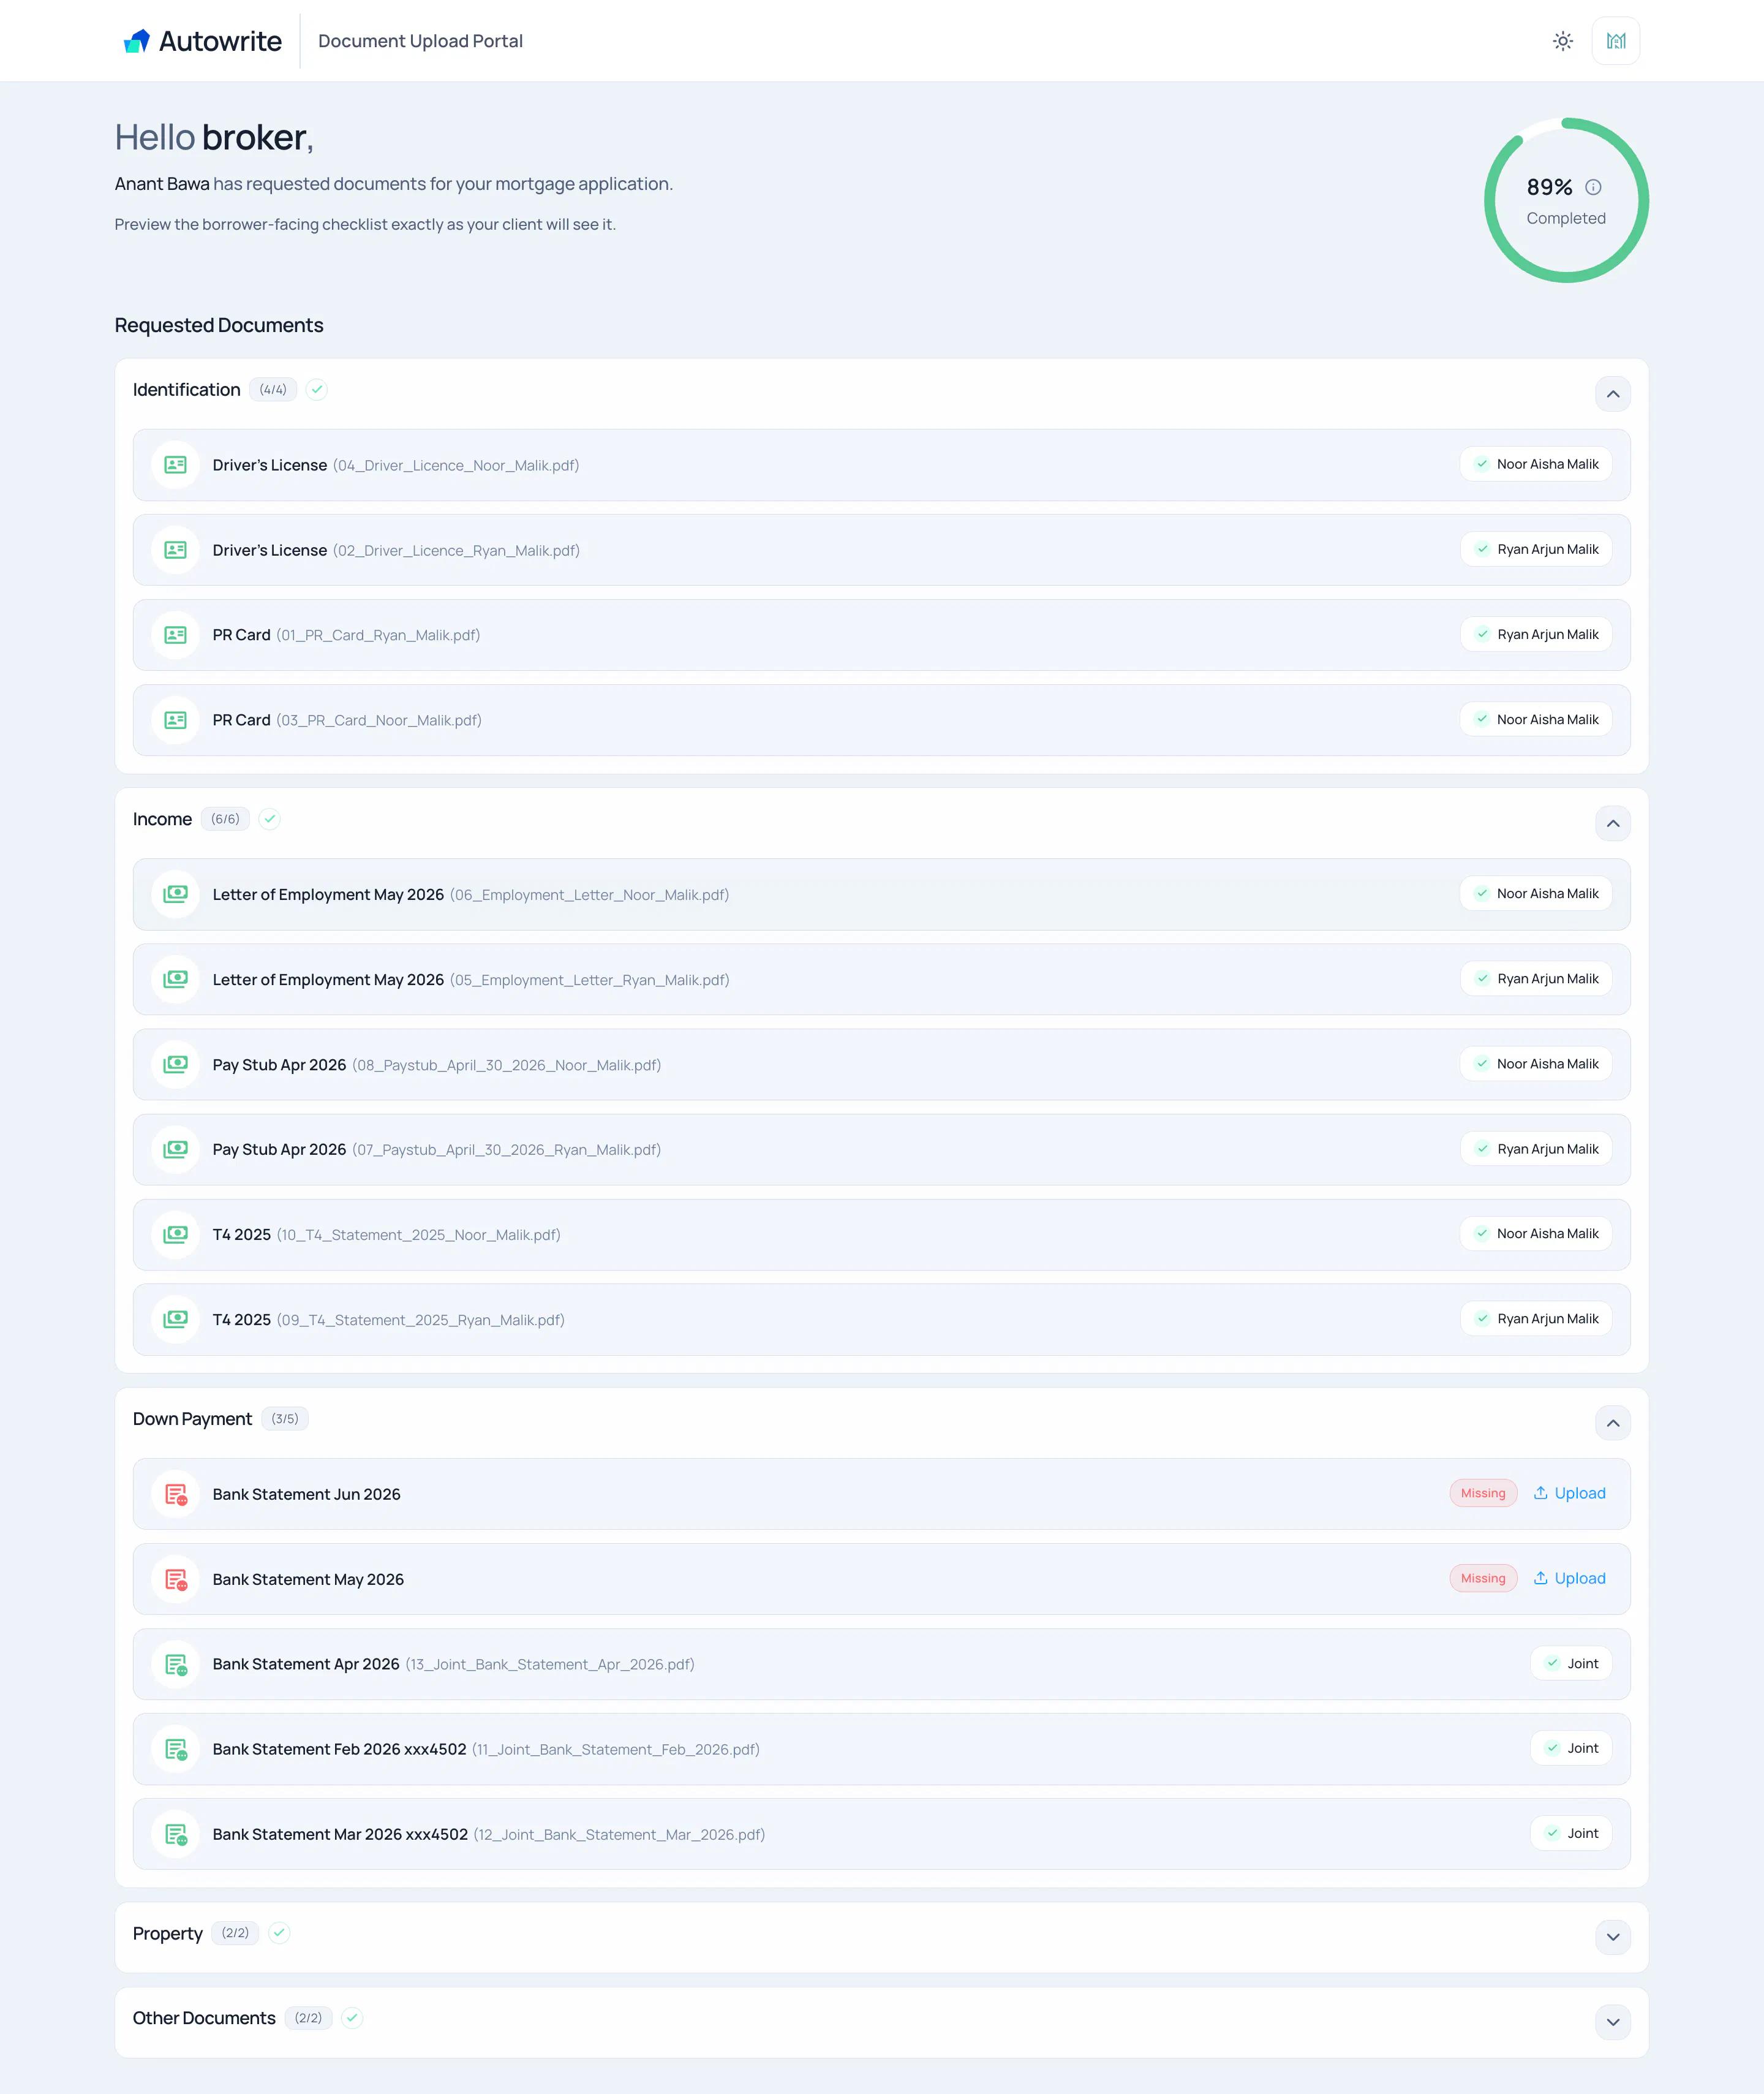Click the Noor Aisha Malik tag on 04_Driver_Licence row

(1535, 464)
